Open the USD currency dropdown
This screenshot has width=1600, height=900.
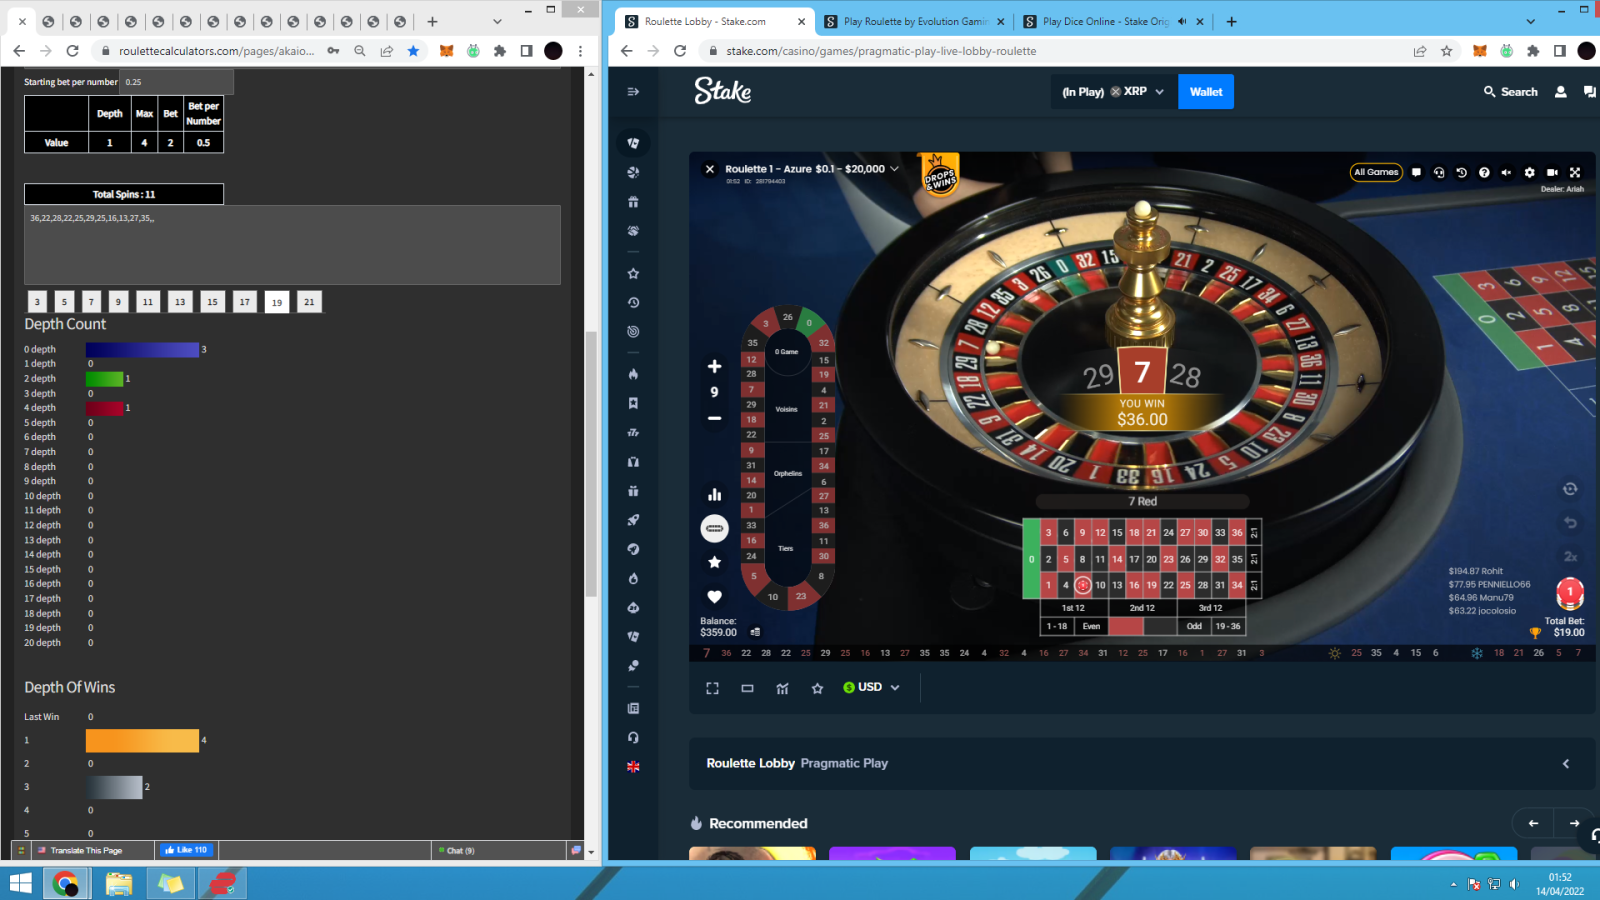[x=871, y=688]
